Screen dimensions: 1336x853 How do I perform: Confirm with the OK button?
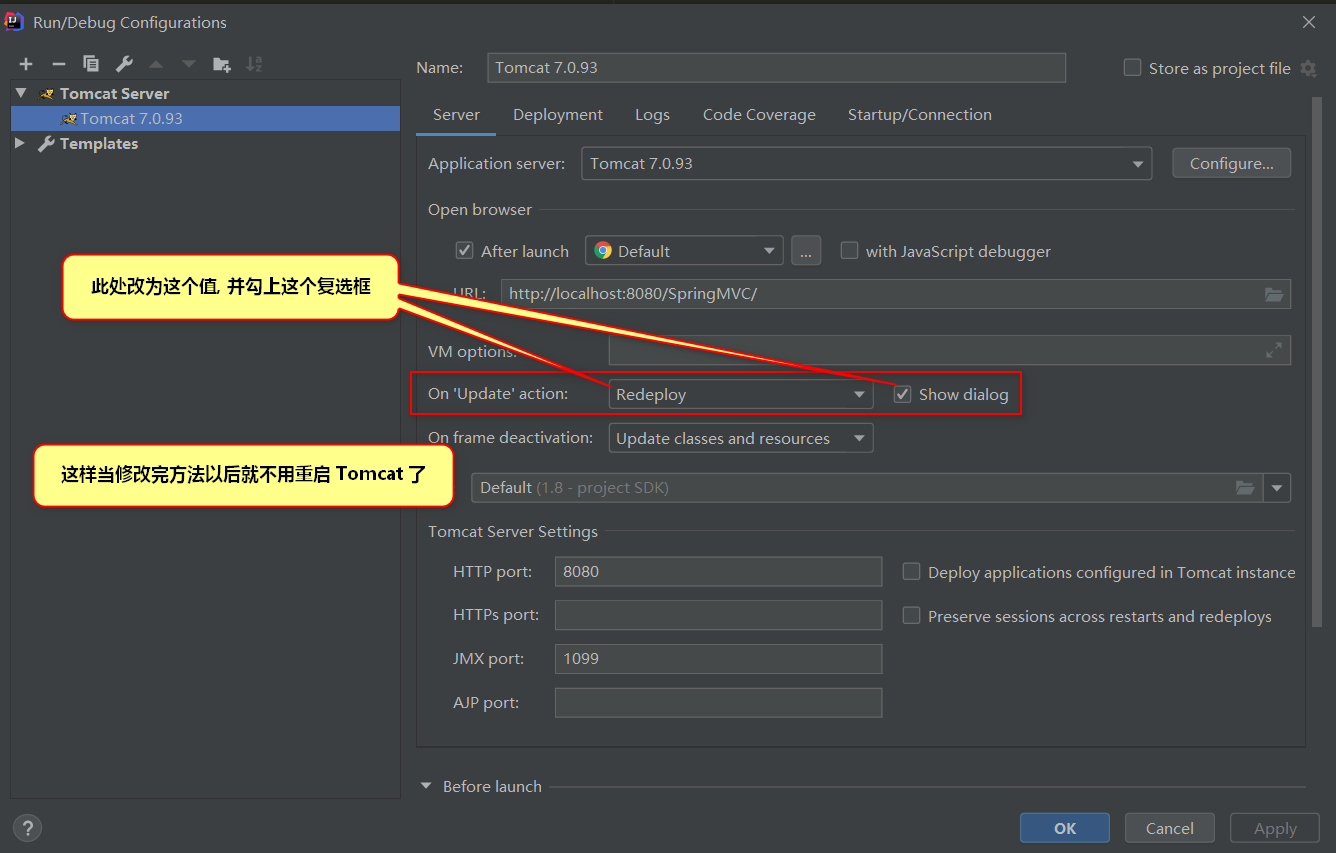pyautogui.click(x=1065, y=828)
